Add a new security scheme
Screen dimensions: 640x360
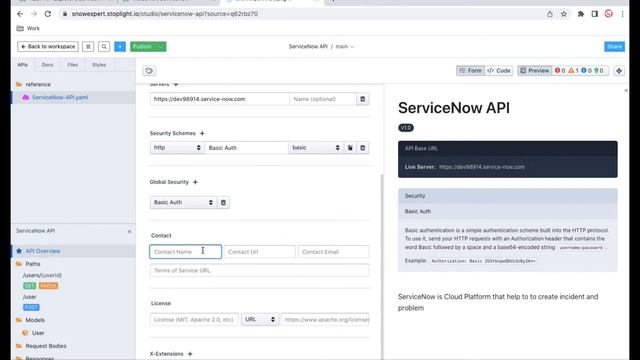point(202,133)
